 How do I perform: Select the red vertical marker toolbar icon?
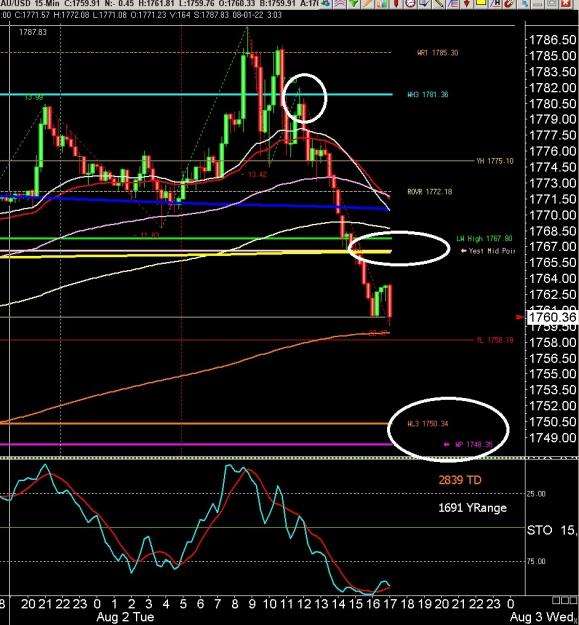coord(396,4)
